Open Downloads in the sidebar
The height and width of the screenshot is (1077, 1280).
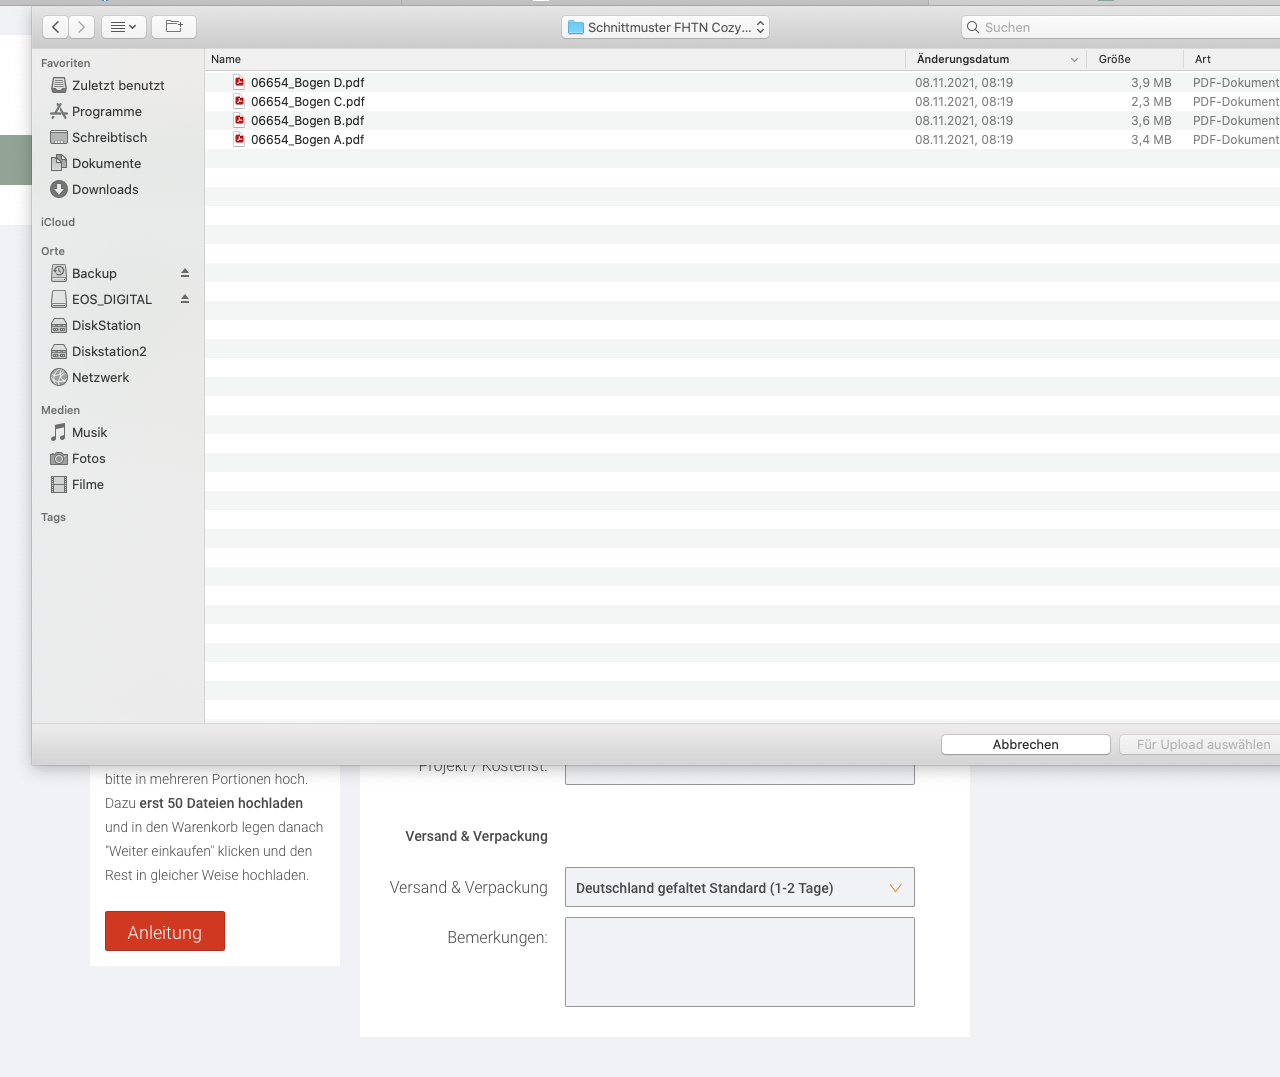[x=105, y=190]
